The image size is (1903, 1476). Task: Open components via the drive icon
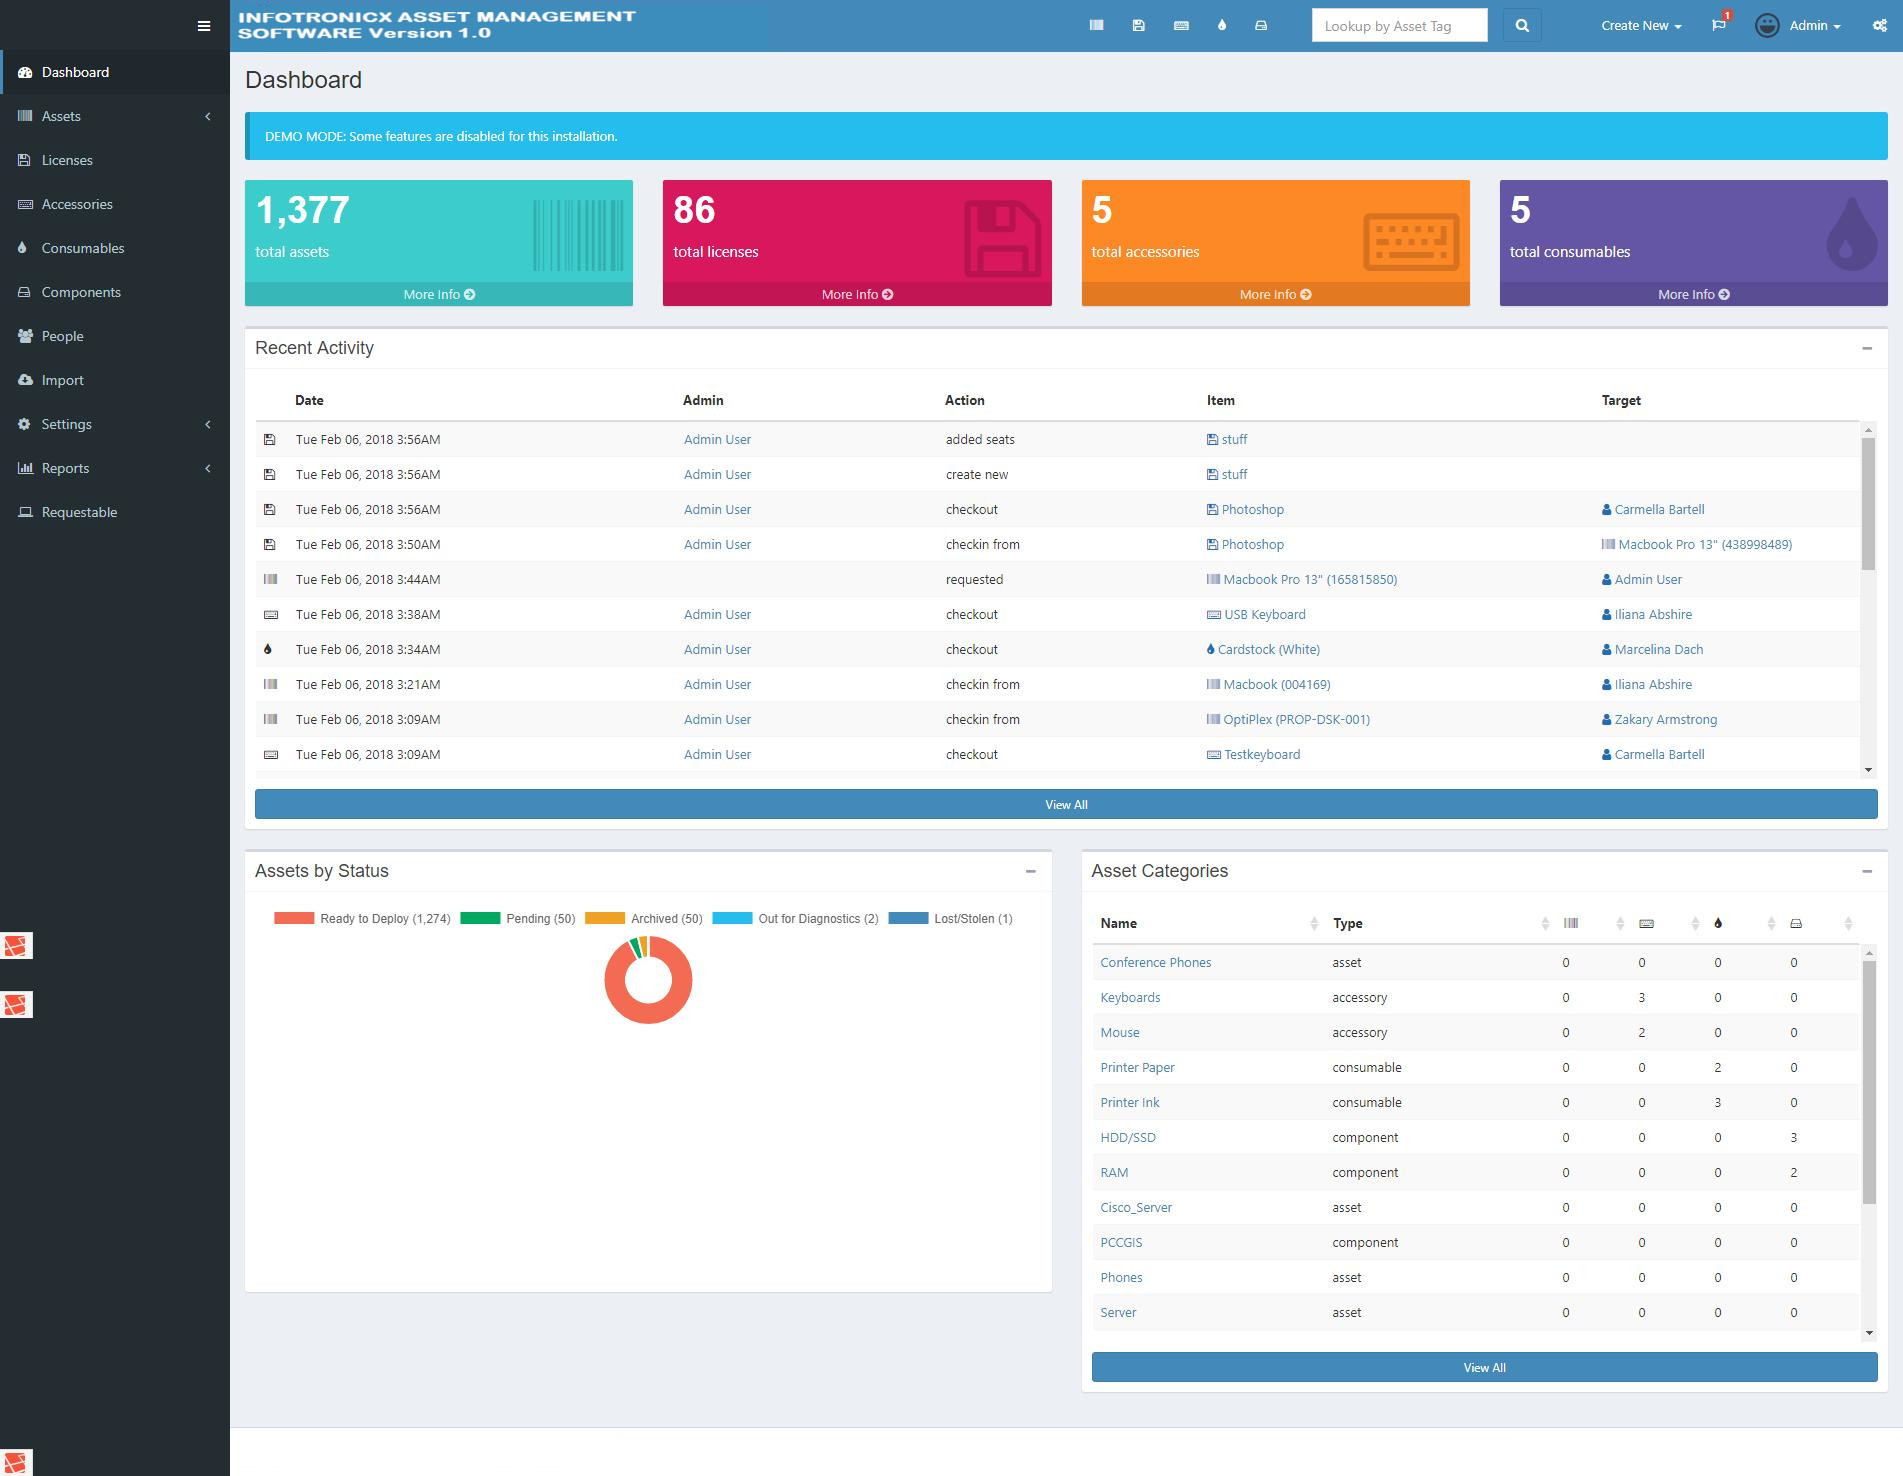click(x=1261, y=25)
